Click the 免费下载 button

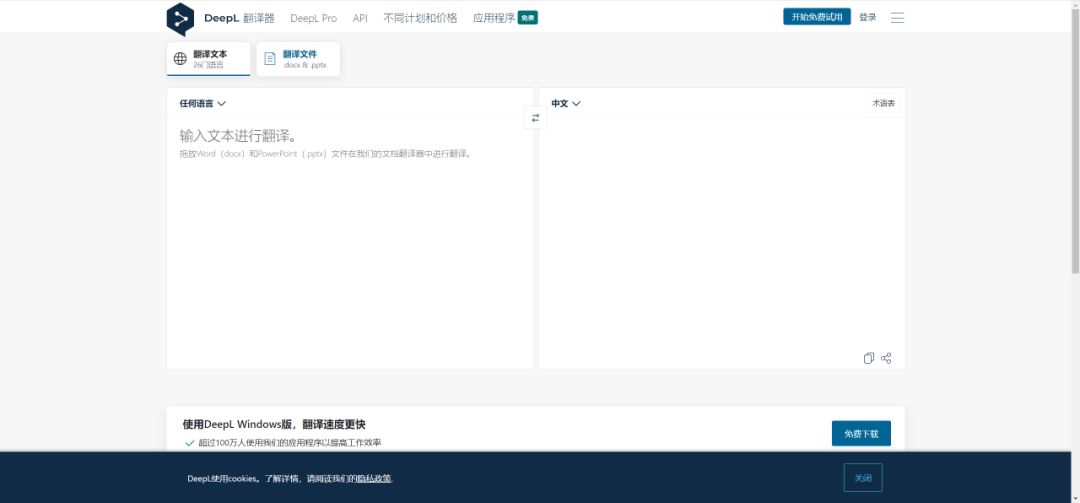point(861,433)
